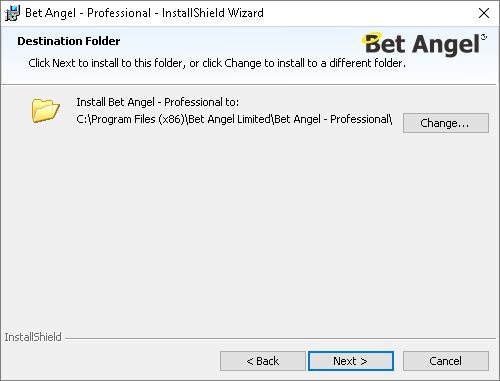The image size is (500, 381).
Task: Click the Destination Folder heading
Action: pyautogui.click(x=69, y=41)
